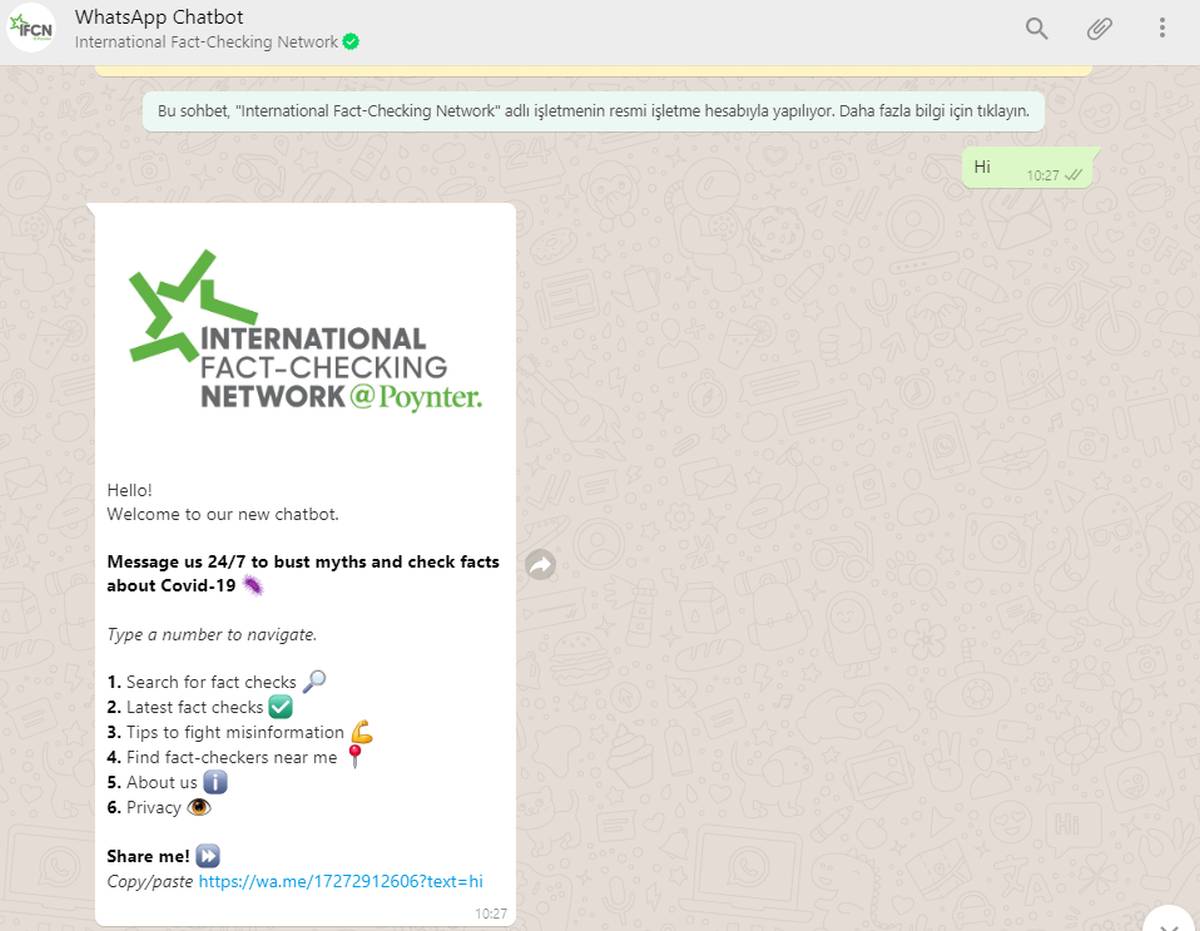Click the "Privacy" option line

click(x=159, y=807)
